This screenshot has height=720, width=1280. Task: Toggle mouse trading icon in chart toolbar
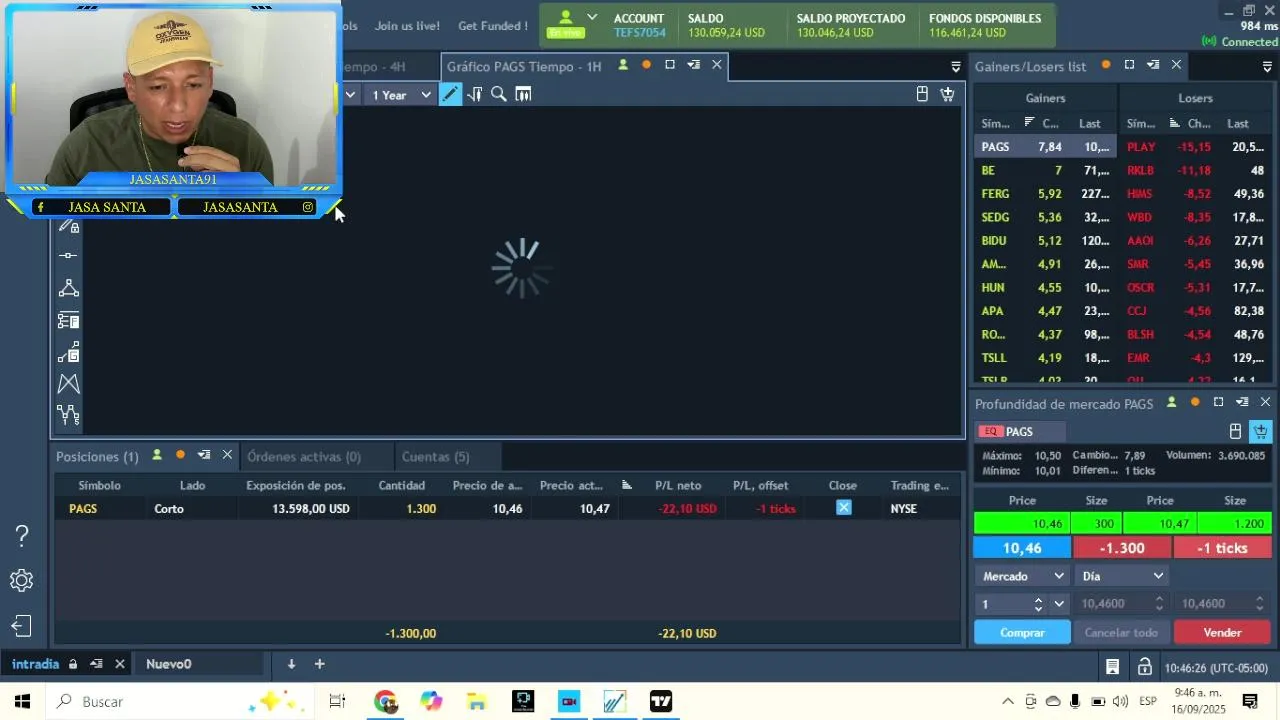(922, 94)
